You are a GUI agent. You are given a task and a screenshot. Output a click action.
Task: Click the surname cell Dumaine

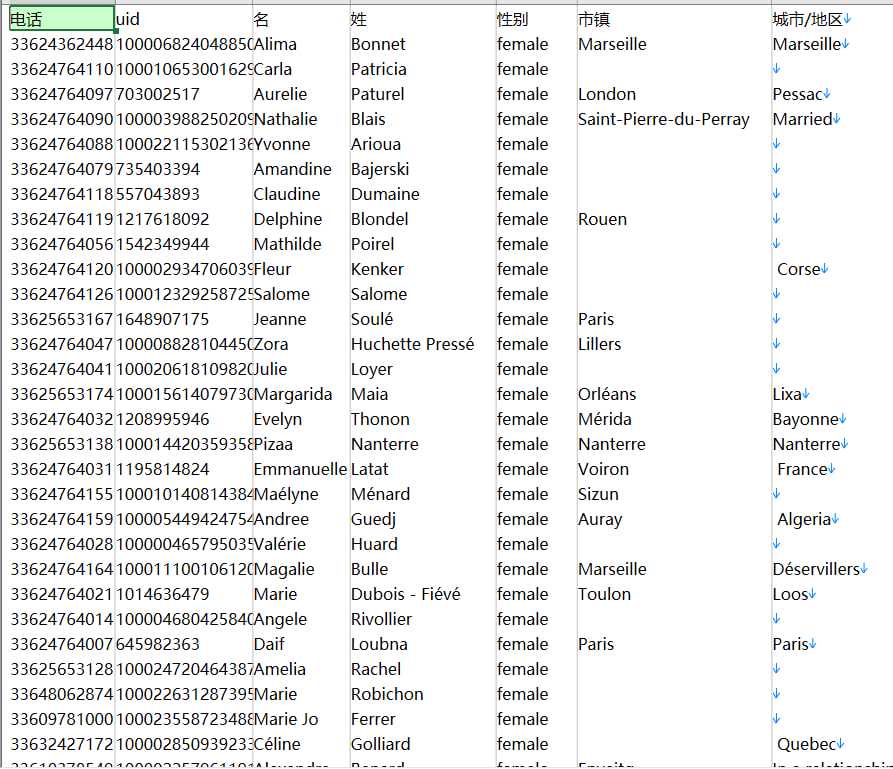pos(423,194)
